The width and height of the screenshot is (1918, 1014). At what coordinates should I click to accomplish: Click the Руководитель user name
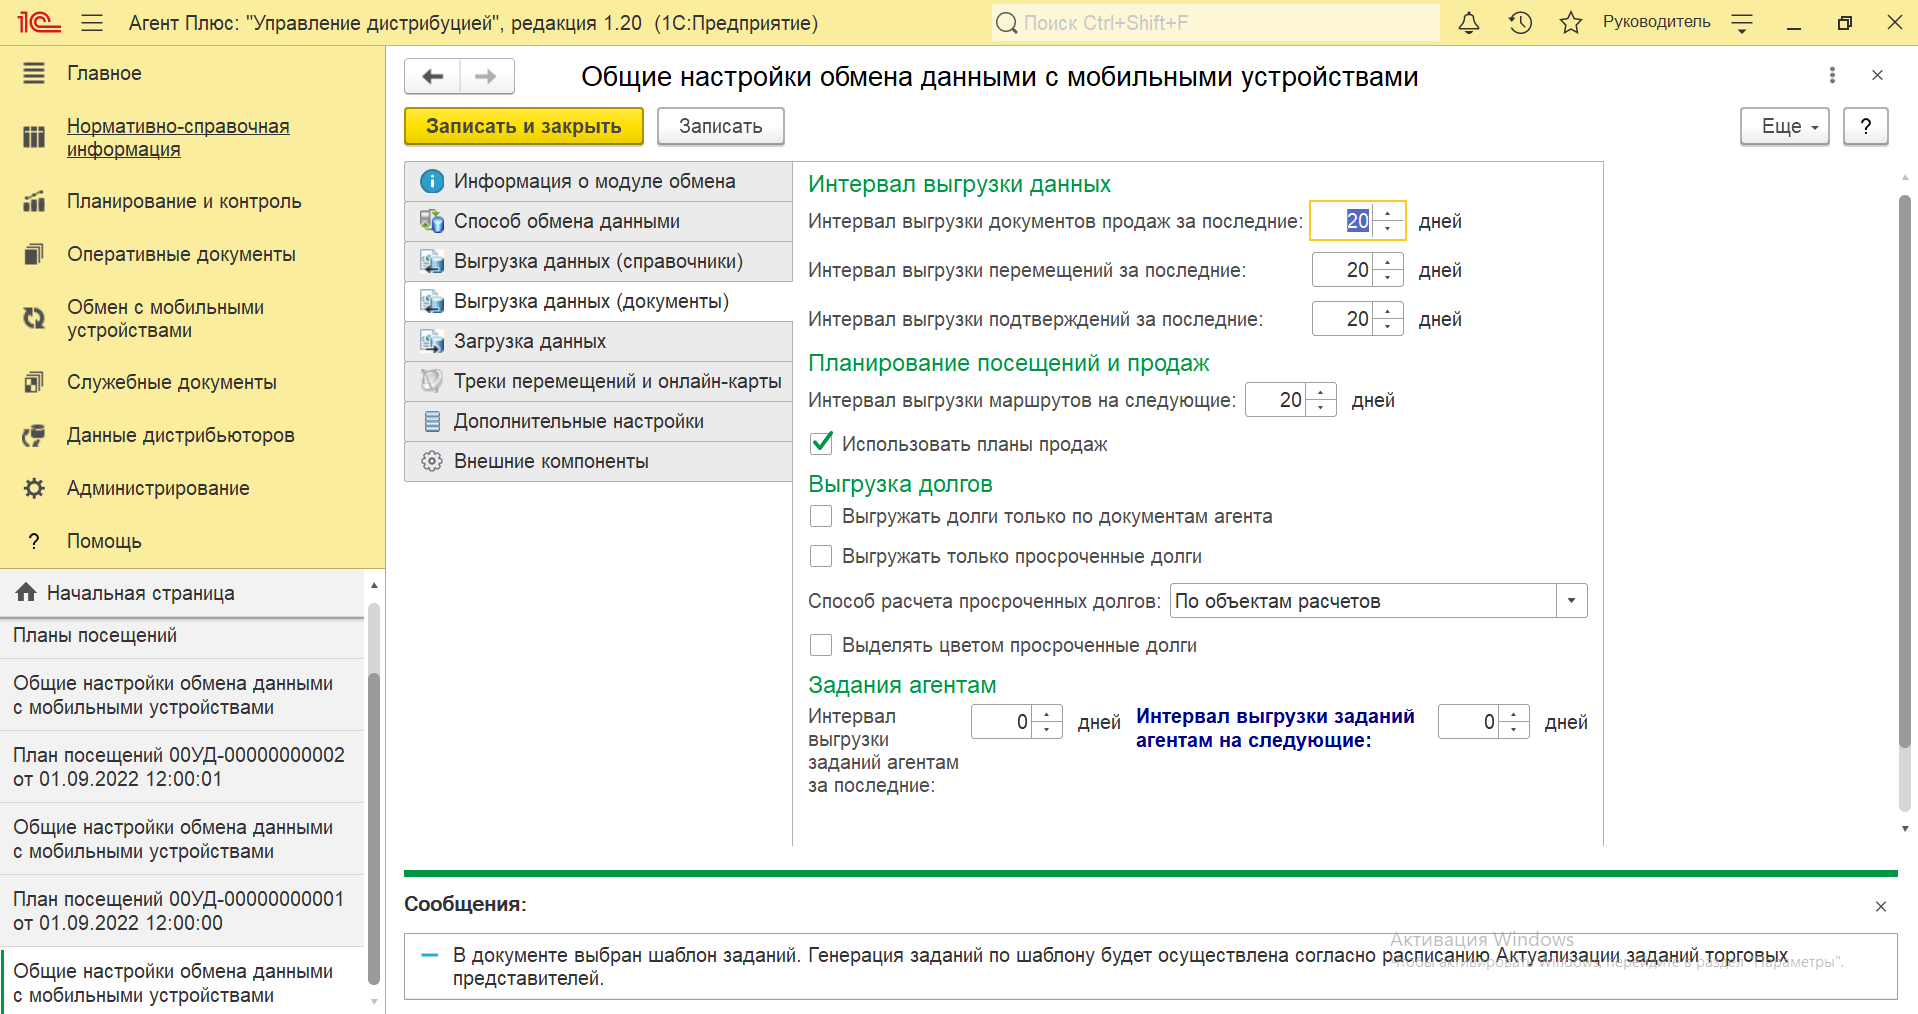click(x=1656, y=22)
